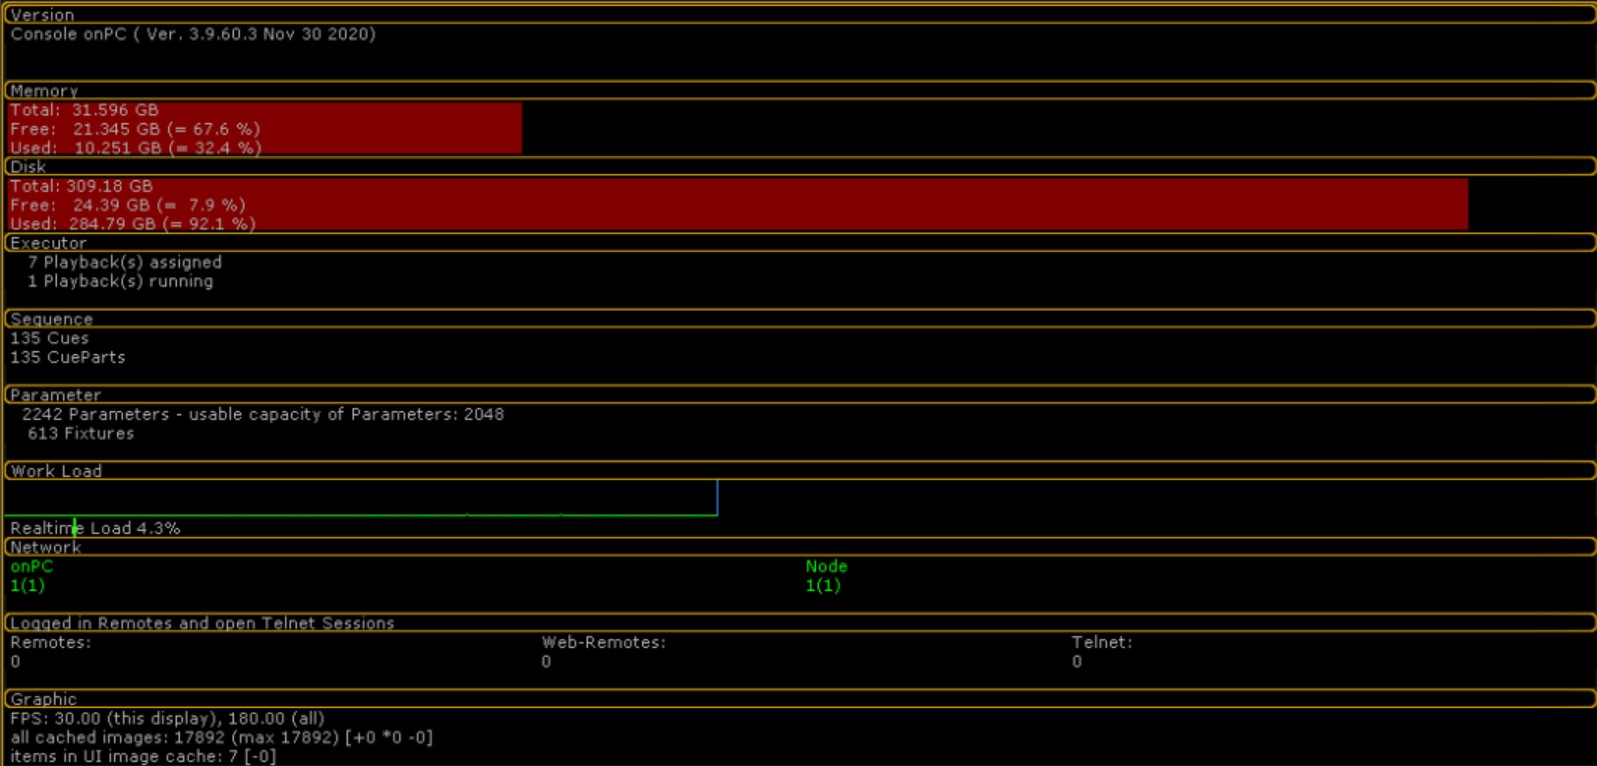Select the Graphic section header

43,699
